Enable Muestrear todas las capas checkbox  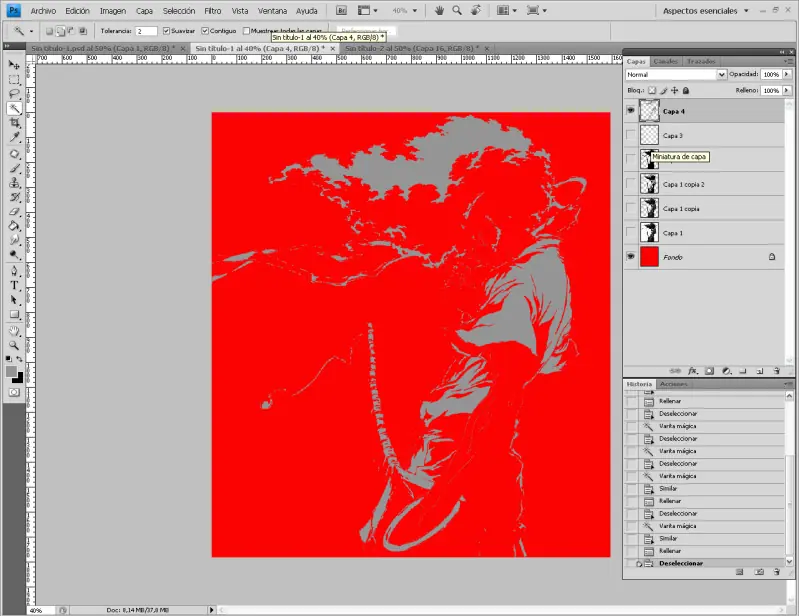click(246, 31)
